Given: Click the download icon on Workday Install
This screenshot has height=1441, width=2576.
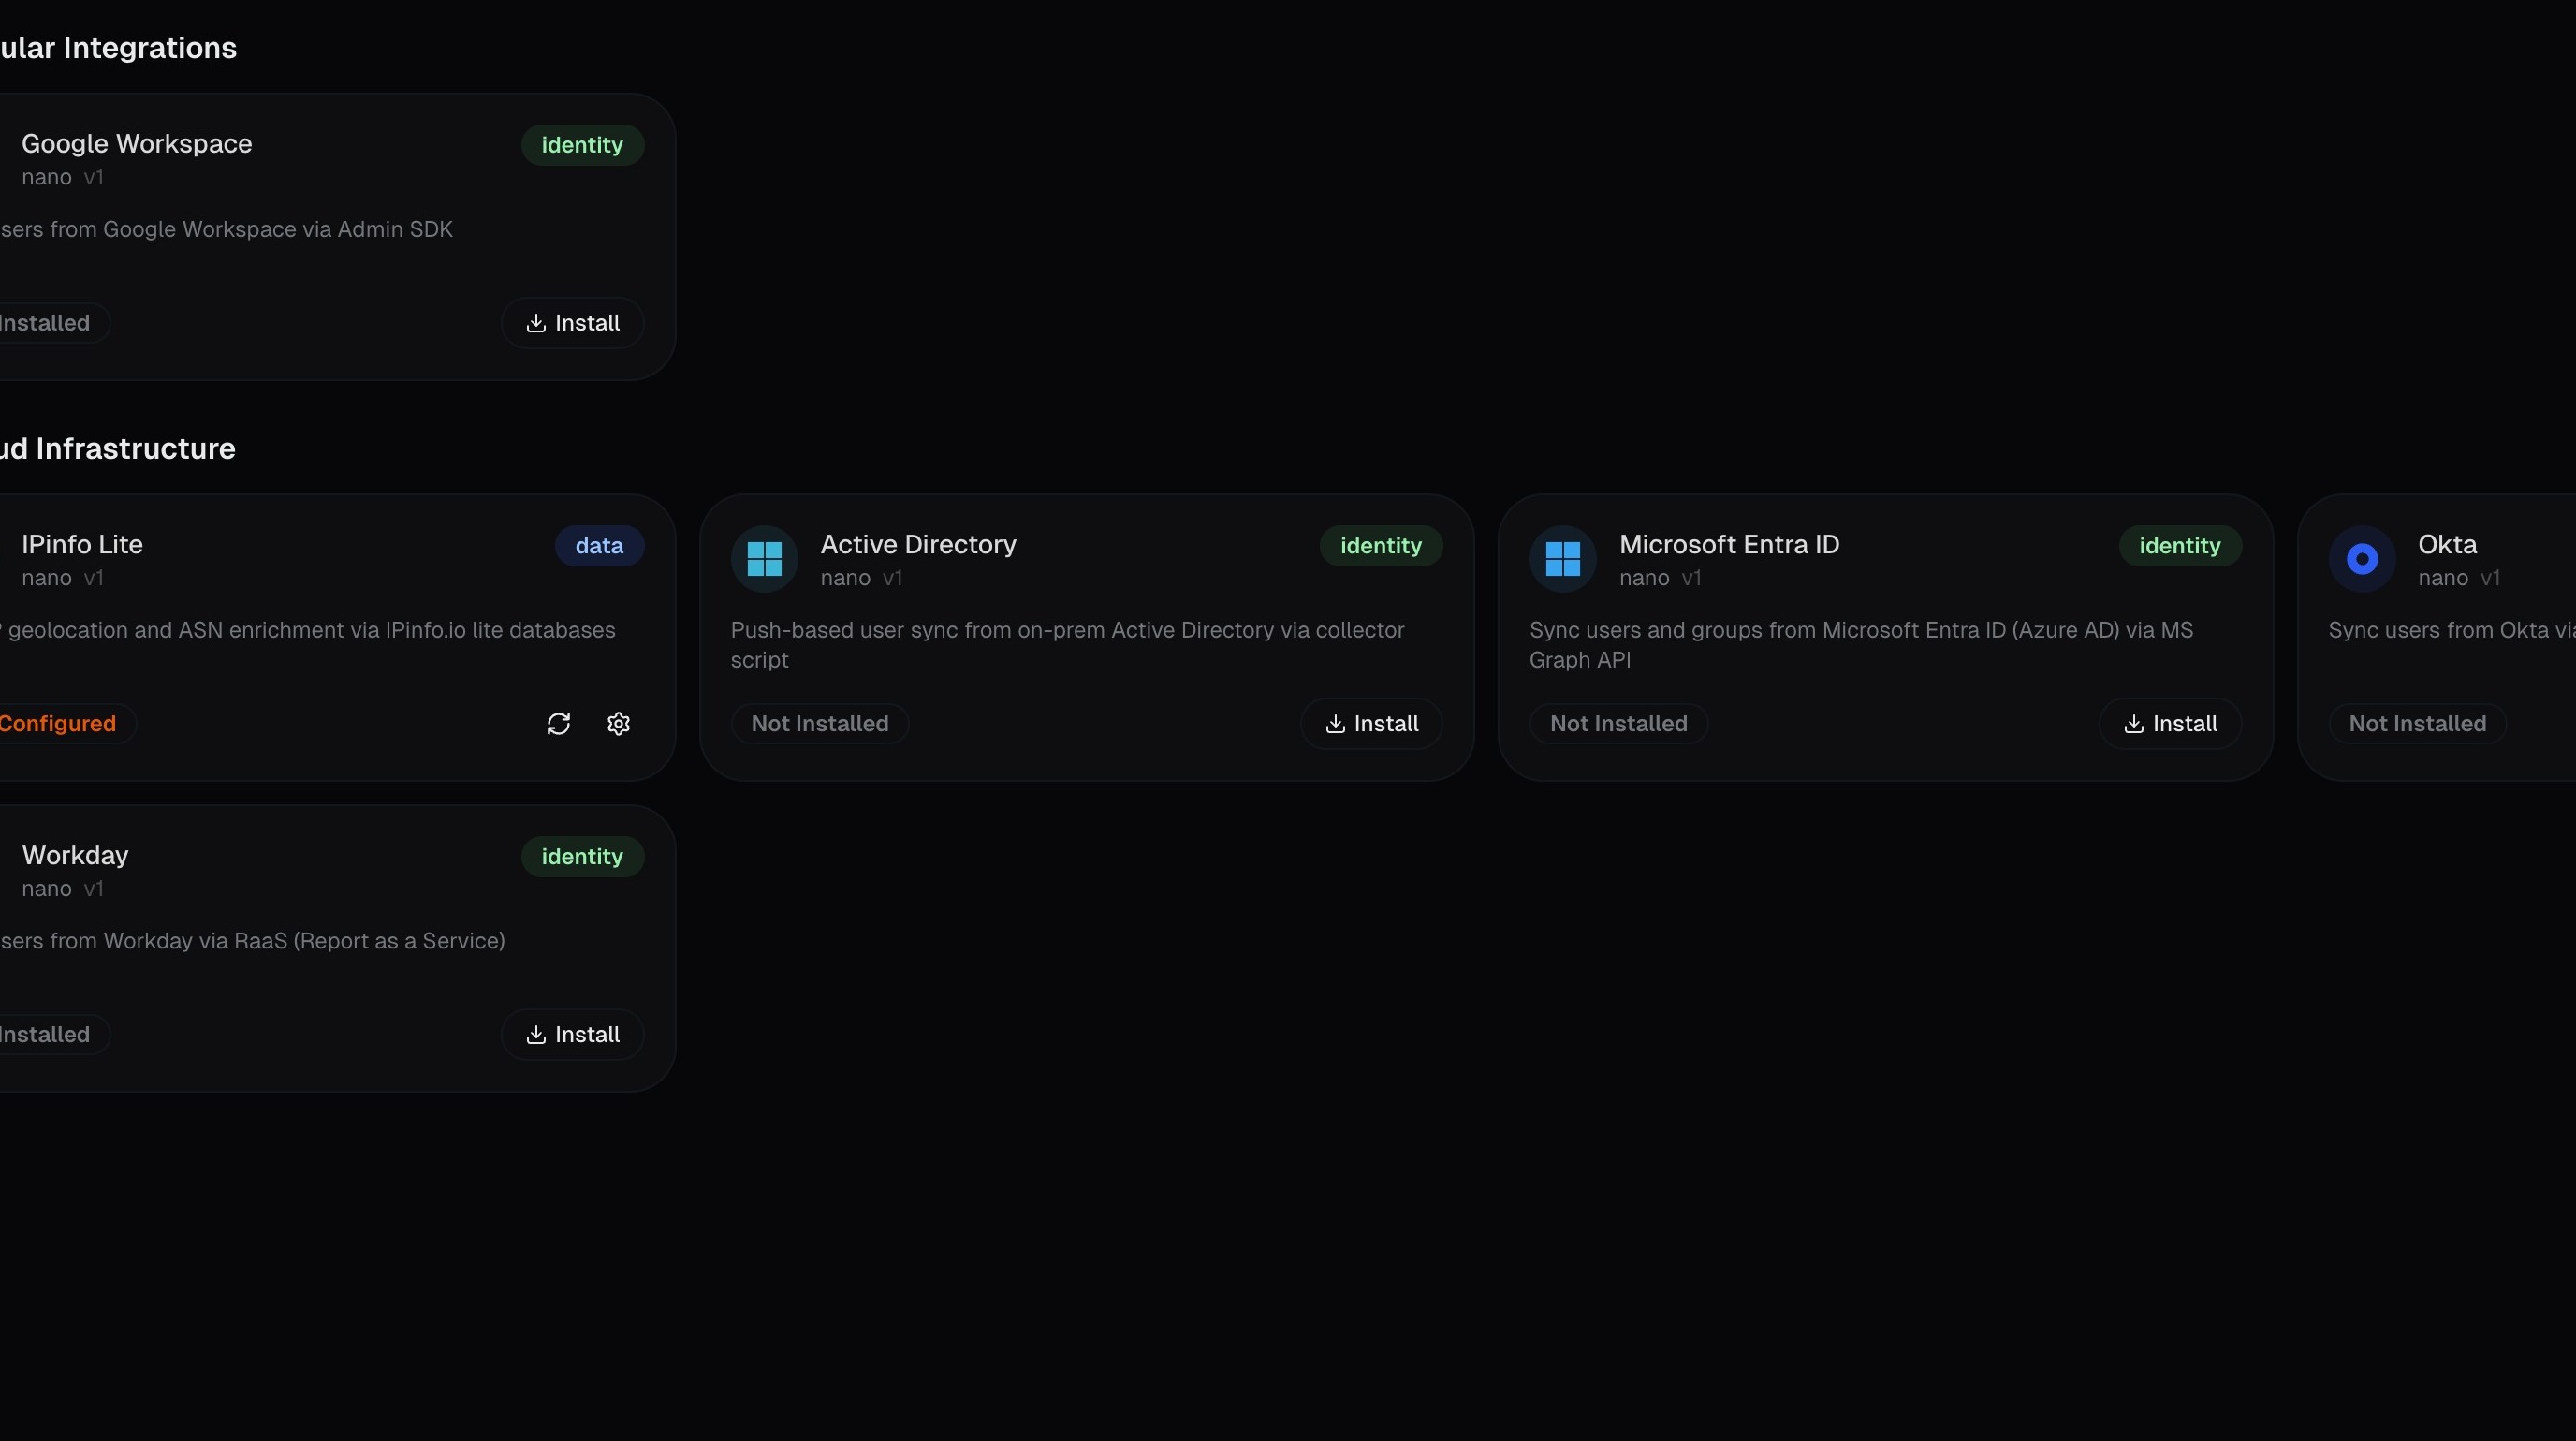Looking at the screenshot, I should tap(536, 1034).
